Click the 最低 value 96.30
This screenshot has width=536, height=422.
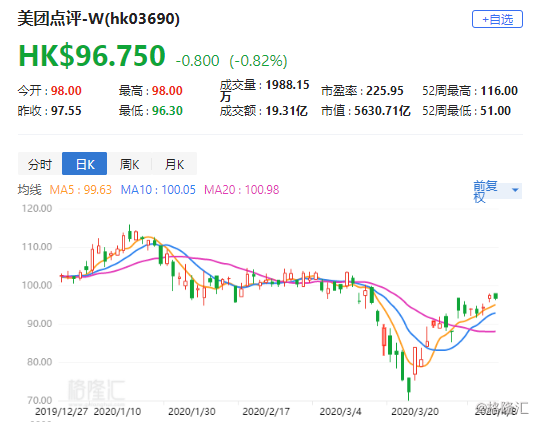pyautogui.click(x=167, y=111)
